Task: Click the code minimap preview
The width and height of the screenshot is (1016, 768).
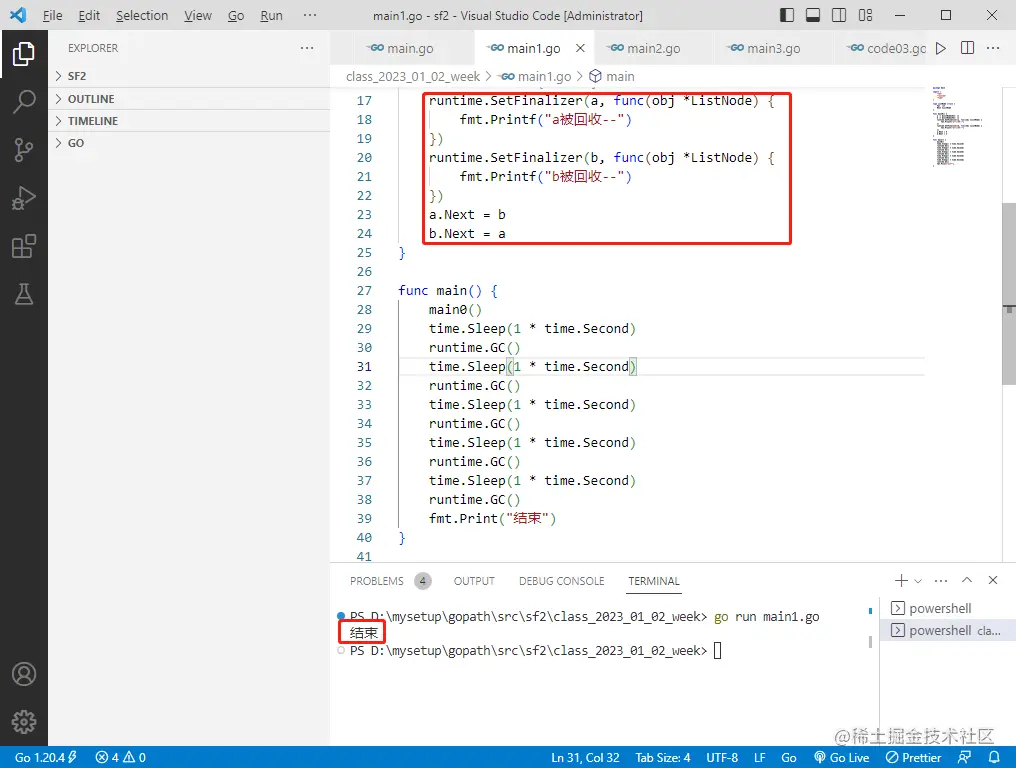Action: pyautogui.click(x=956, y=126)
